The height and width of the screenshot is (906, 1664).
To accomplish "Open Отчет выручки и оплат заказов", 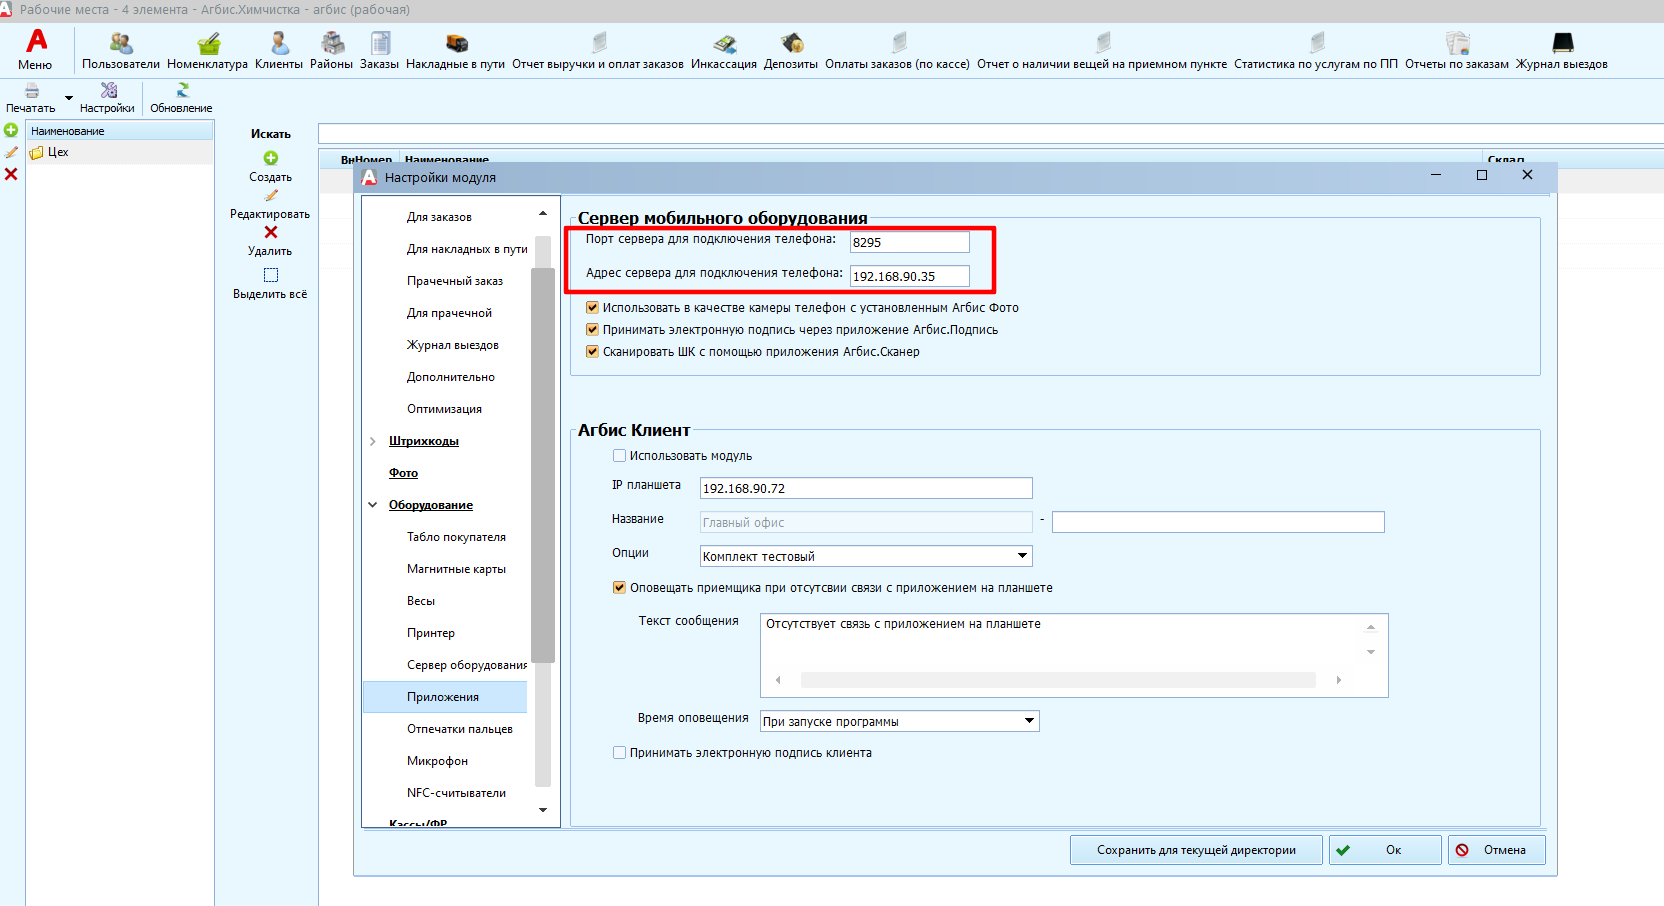I will click(599, 43).
